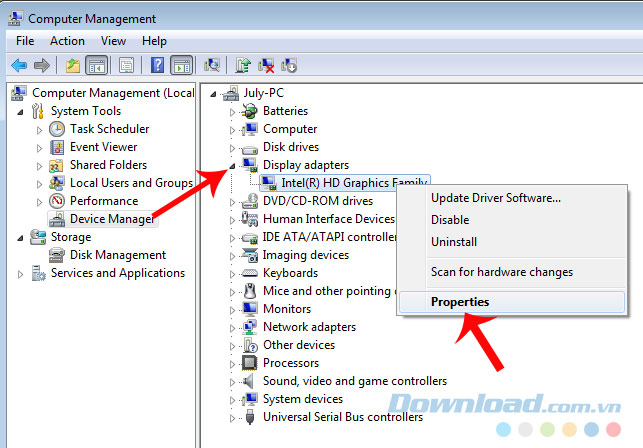Choose Properties in the context menu
This screenshot has height=448, width=643.
click(512, 302)
